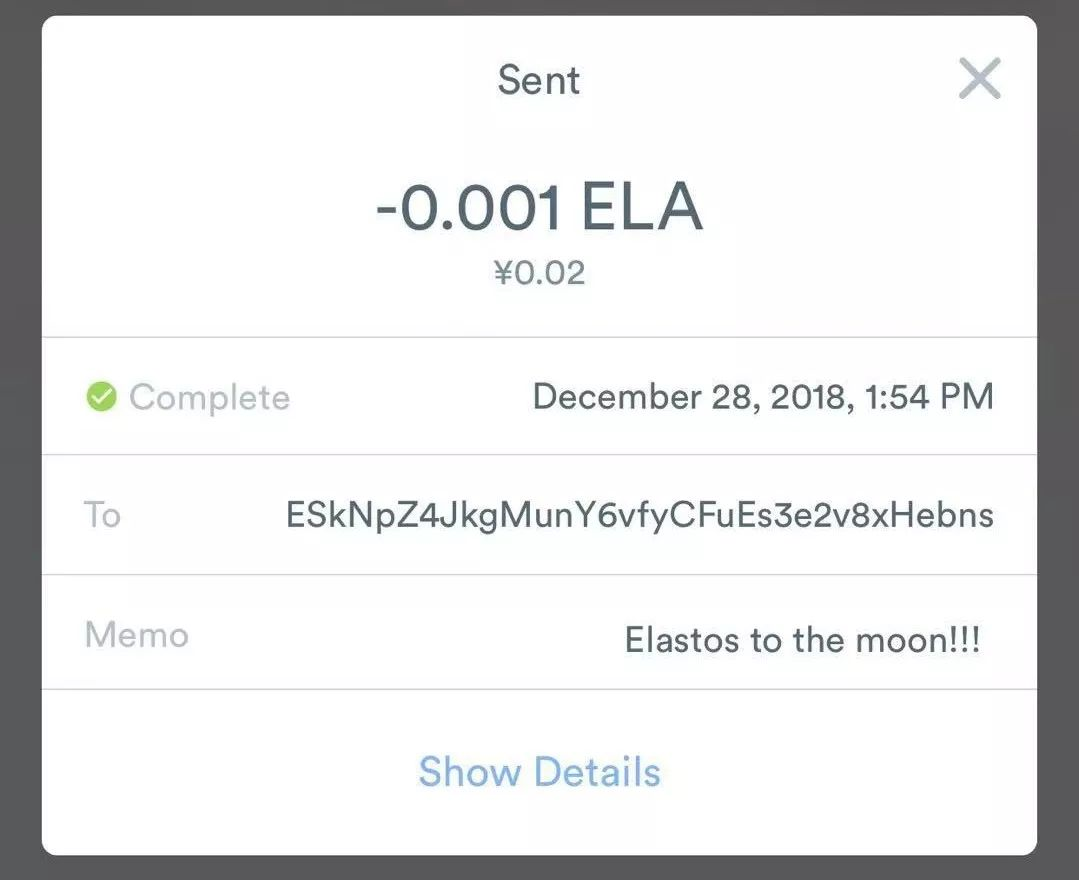Click the green Complete checkmark icon
The height and width of the screenshot is (880, 1079).
(101, 397)
